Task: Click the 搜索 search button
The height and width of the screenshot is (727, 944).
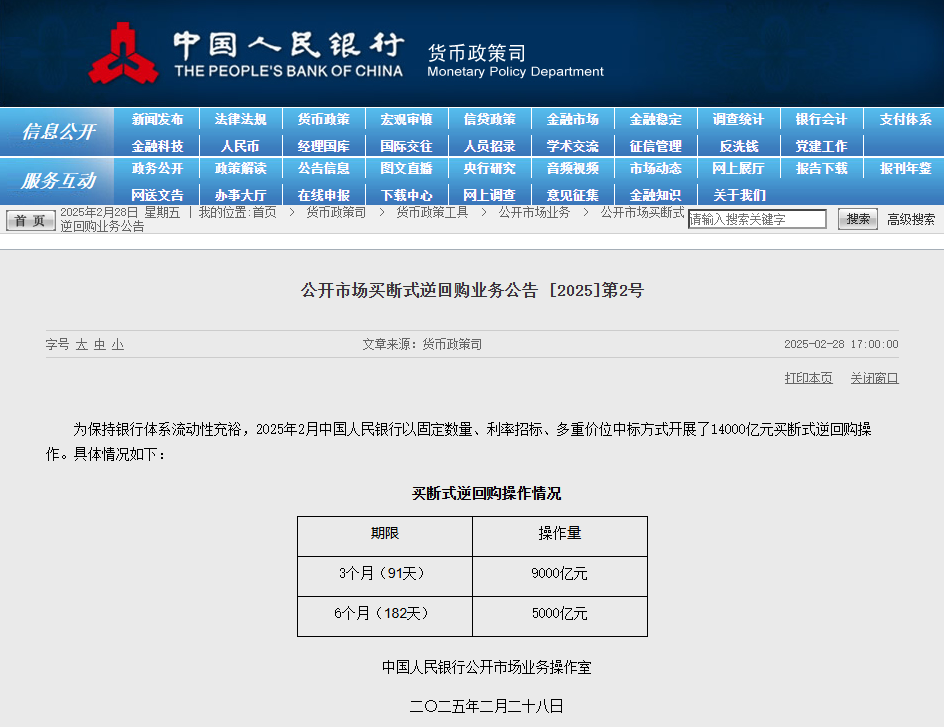Action: (858, 219)
